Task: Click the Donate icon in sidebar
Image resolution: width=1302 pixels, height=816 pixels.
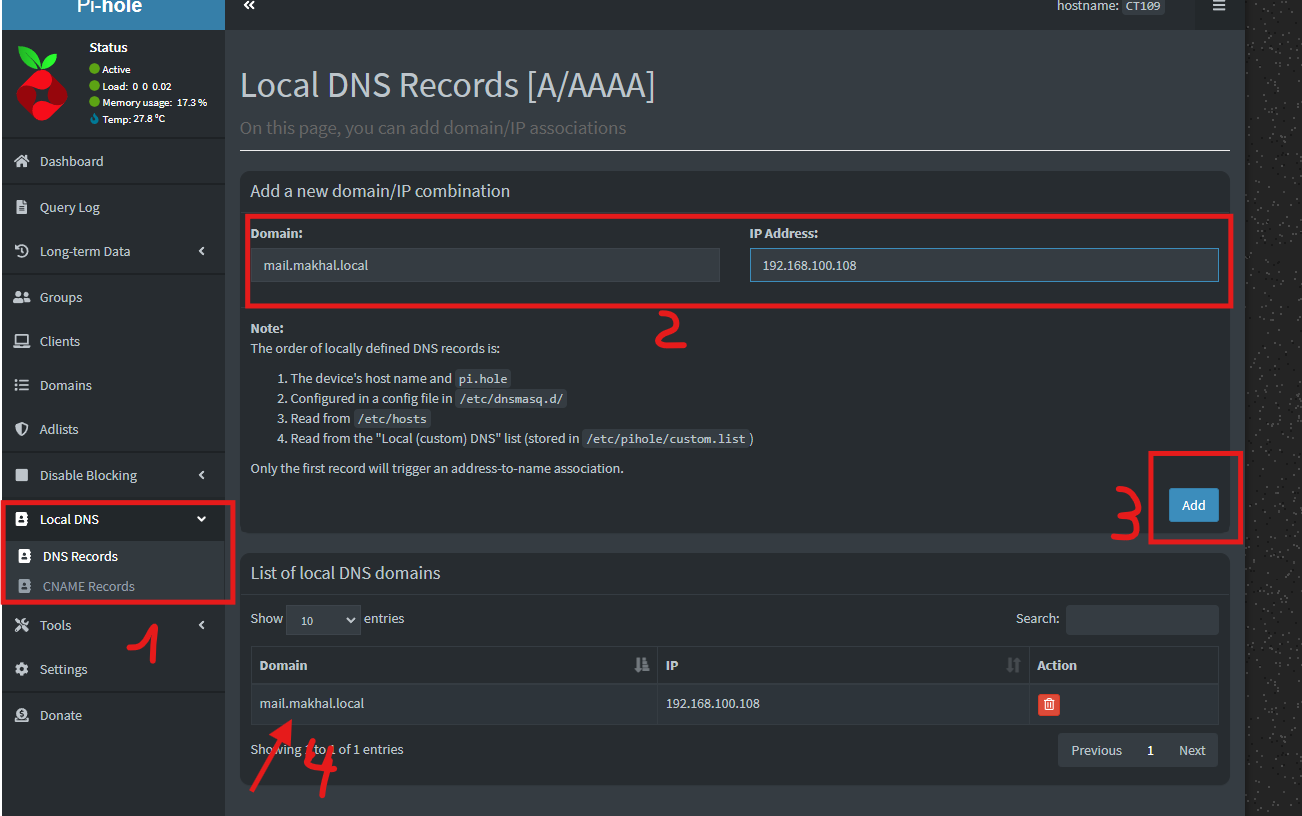Action: (22, 715)
